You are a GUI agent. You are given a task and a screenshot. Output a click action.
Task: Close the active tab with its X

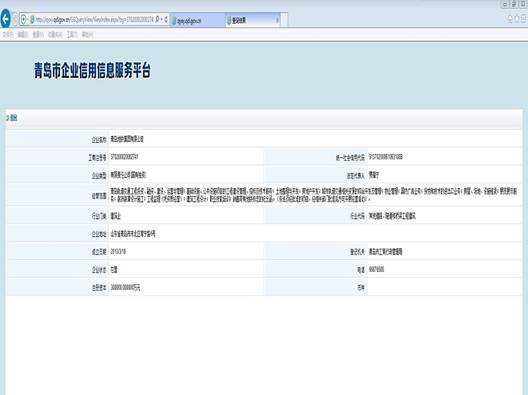point(277,20)
